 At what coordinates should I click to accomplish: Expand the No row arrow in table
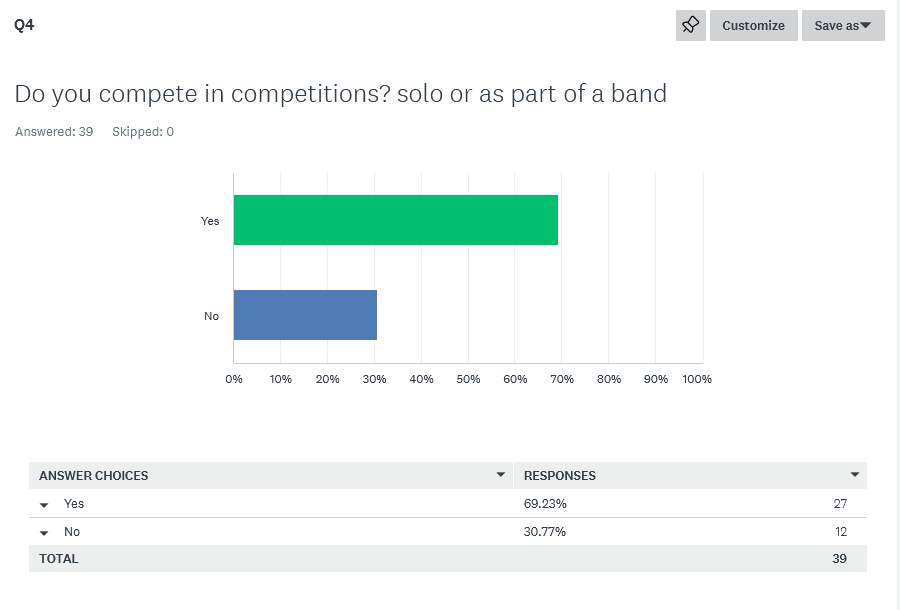point(44,533)
